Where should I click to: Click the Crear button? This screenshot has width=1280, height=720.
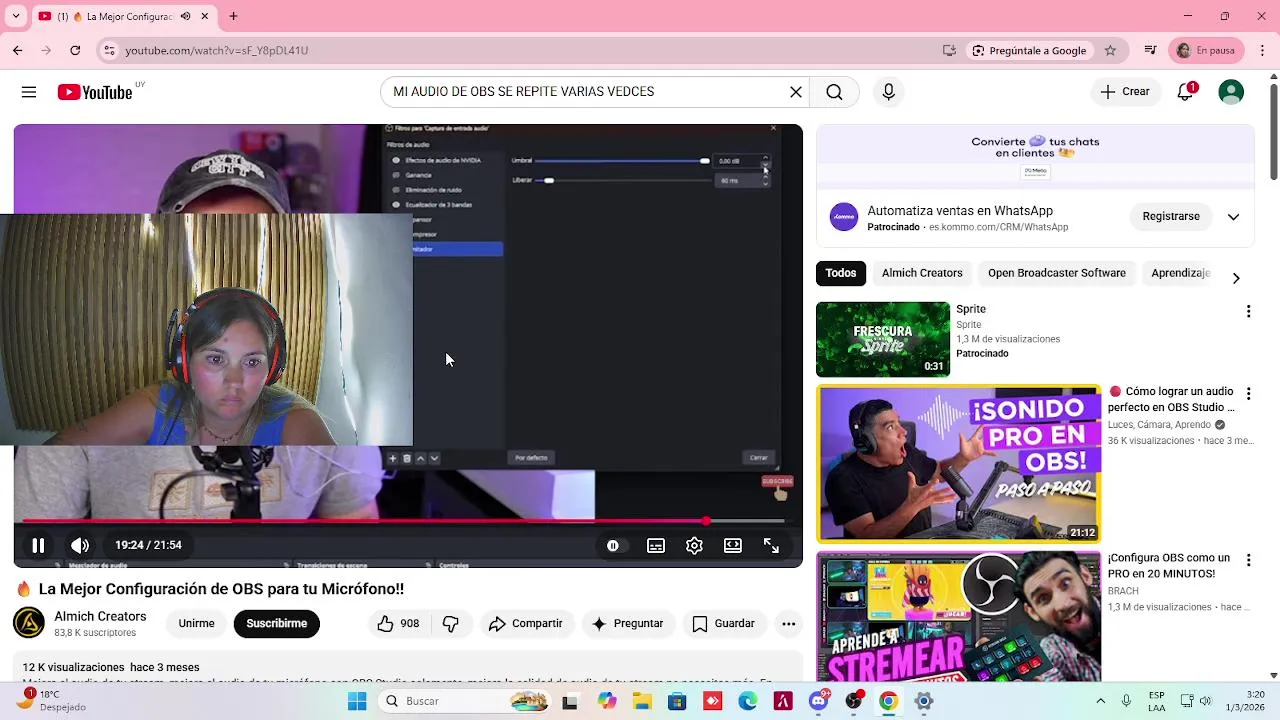(x=1126, y=92)
